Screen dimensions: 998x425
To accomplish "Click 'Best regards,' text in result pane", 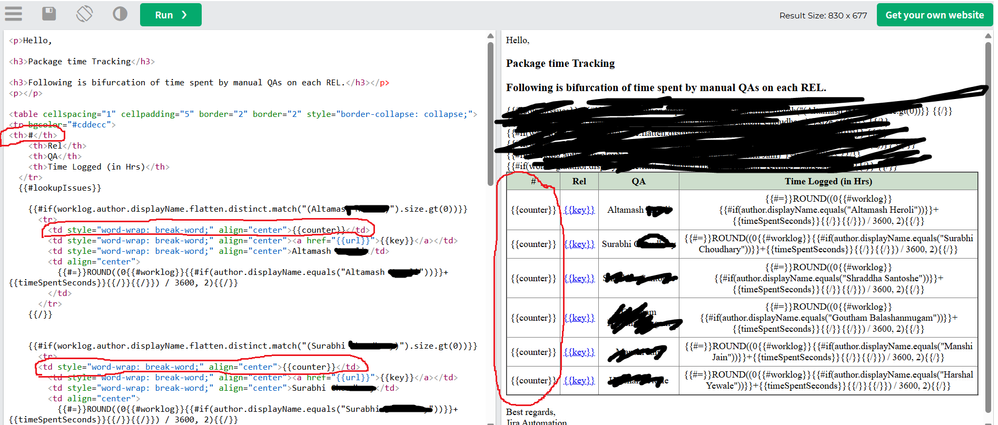I will coord(530,412).
